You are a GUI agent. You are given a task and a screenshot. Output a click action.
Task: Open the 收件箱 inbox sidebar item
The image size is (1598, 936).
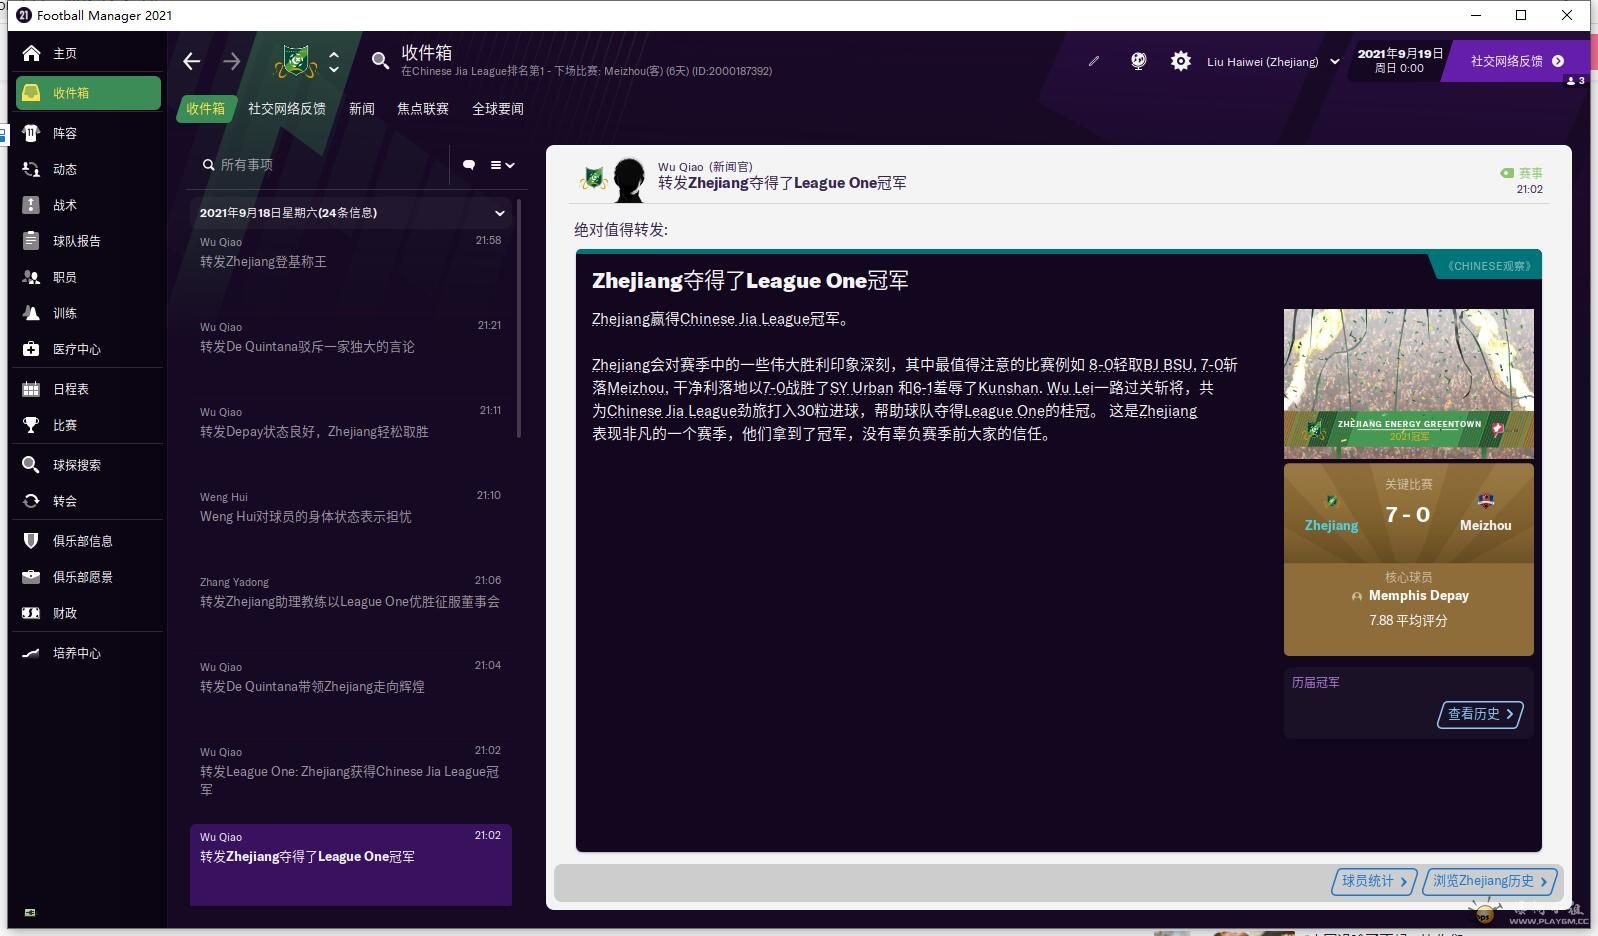pyautogui.click(x=88, y=93)
